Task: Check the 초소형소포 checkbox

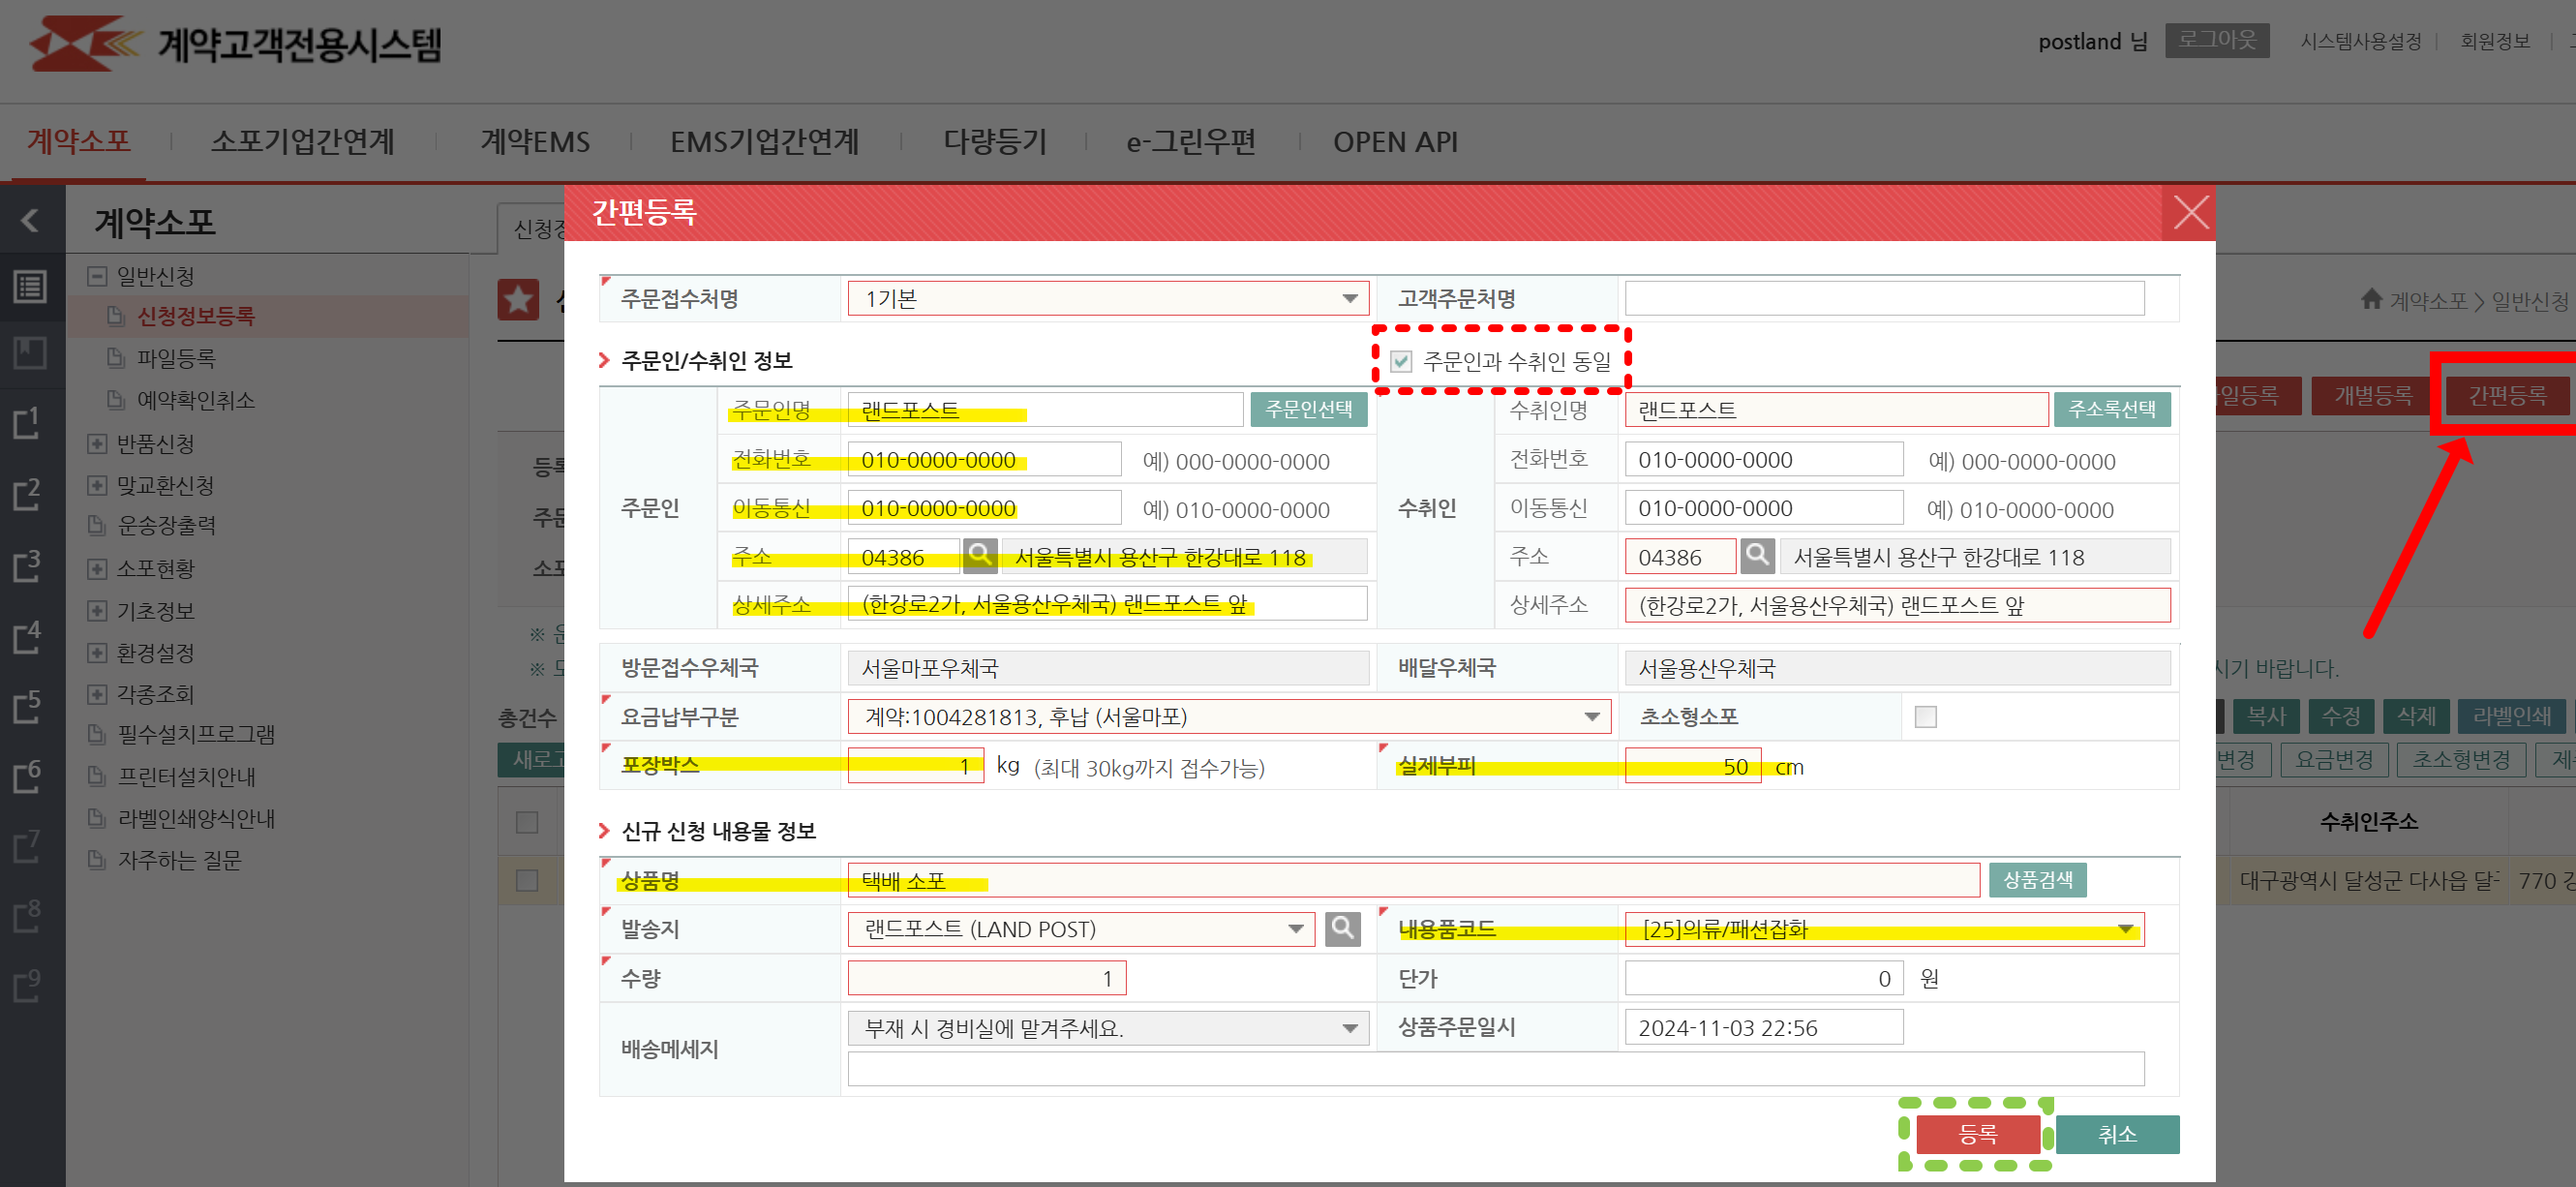Action: pos(1925,717)
